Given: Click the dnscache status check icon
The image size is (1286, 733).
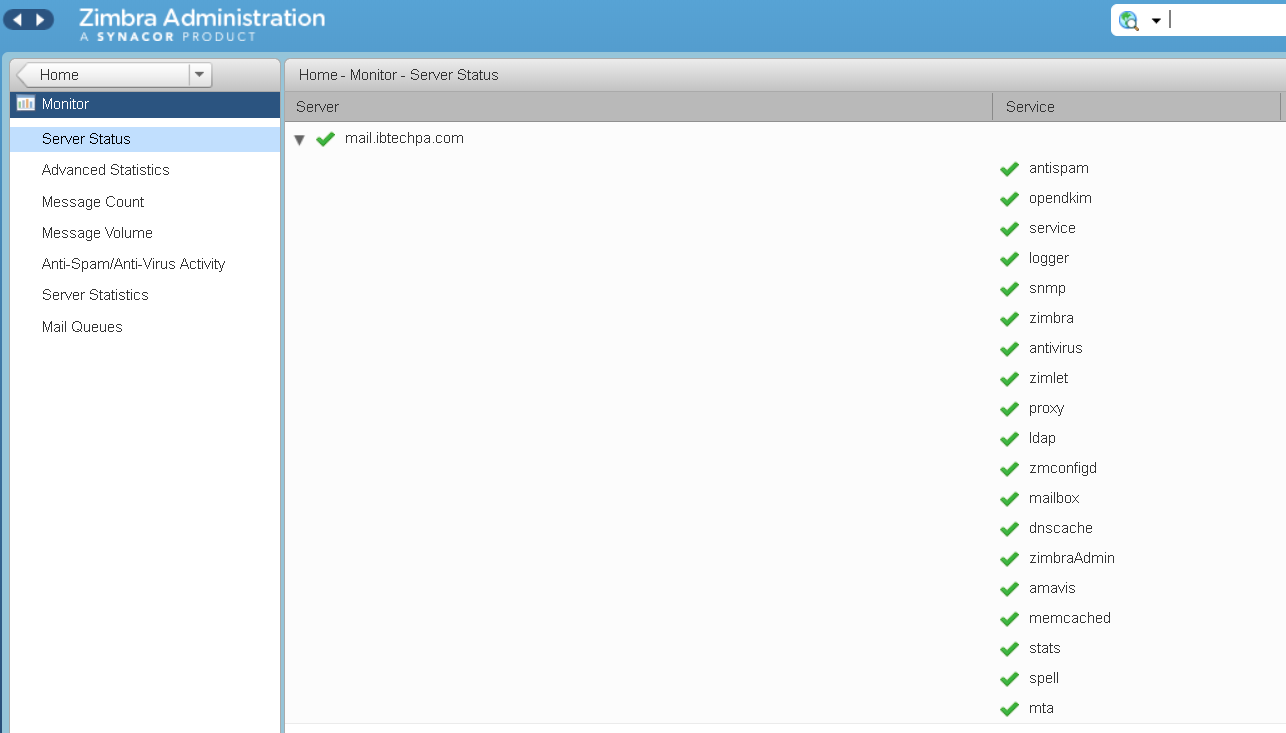Looking at the screenshot, I should pyautogui.click(x=1009, y=529).
